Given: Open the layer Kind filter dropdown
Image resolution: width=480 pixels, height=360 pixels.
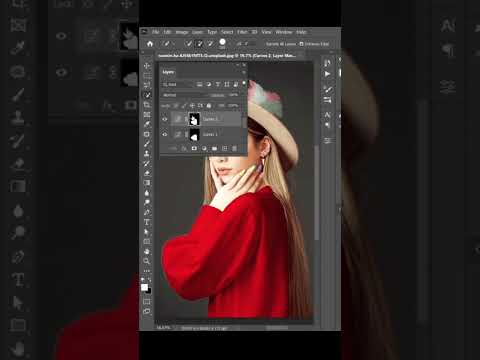Looking at the screenshot, I should 177,84.
